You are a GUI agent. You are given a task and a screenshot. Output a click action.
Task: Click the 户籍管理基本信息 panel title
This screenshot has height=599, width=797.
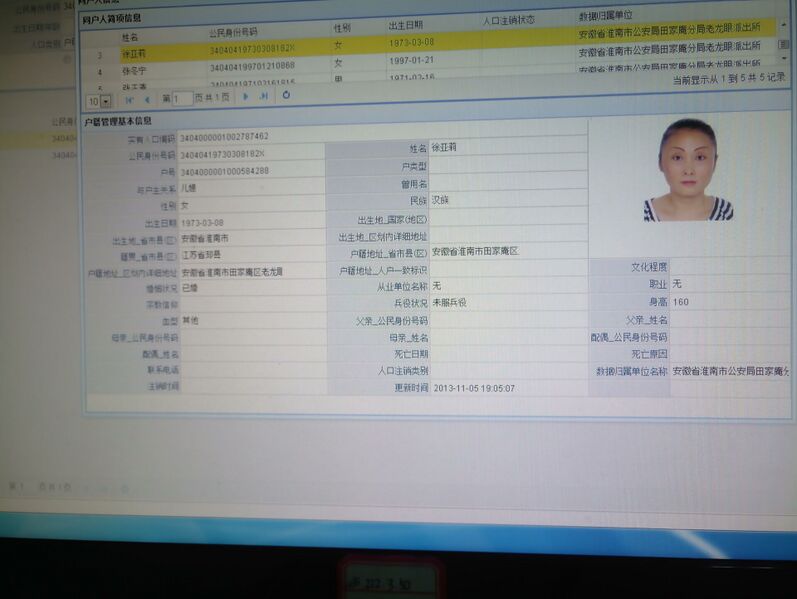118,121
